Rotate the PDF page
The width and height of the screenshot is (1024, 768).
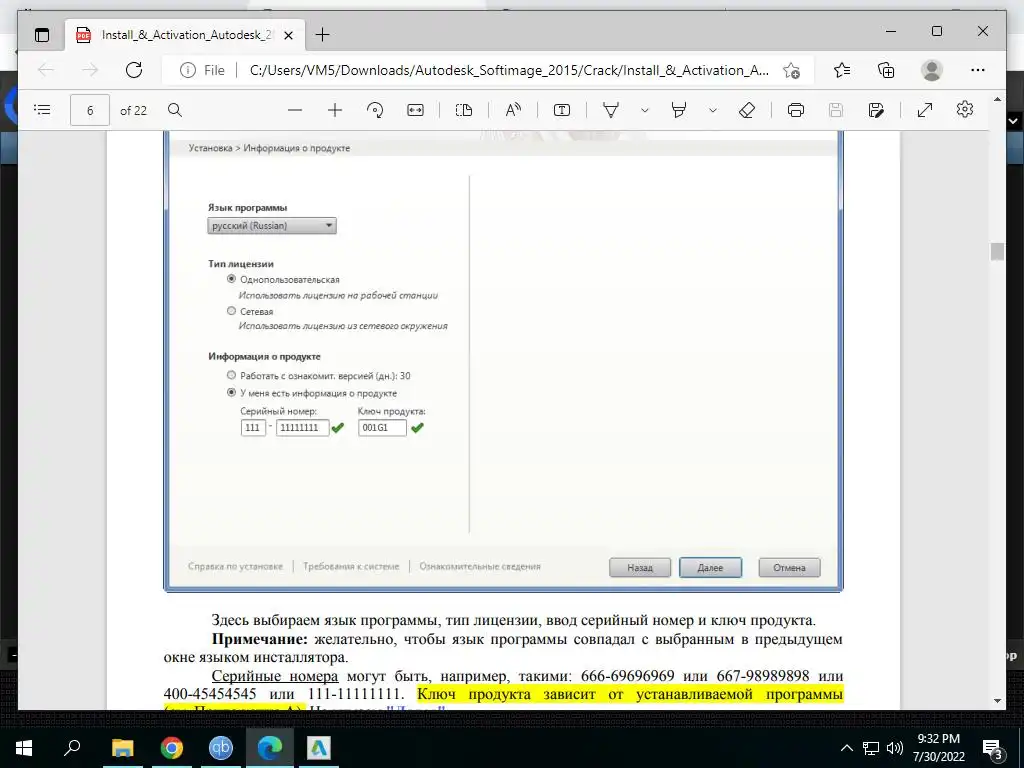[375, 110]
